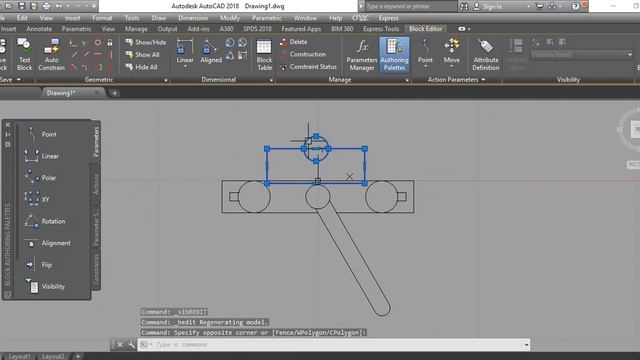Open dropdown under Linear constraint button
Viewport: 640px width, 360px height.
[185, 67]
